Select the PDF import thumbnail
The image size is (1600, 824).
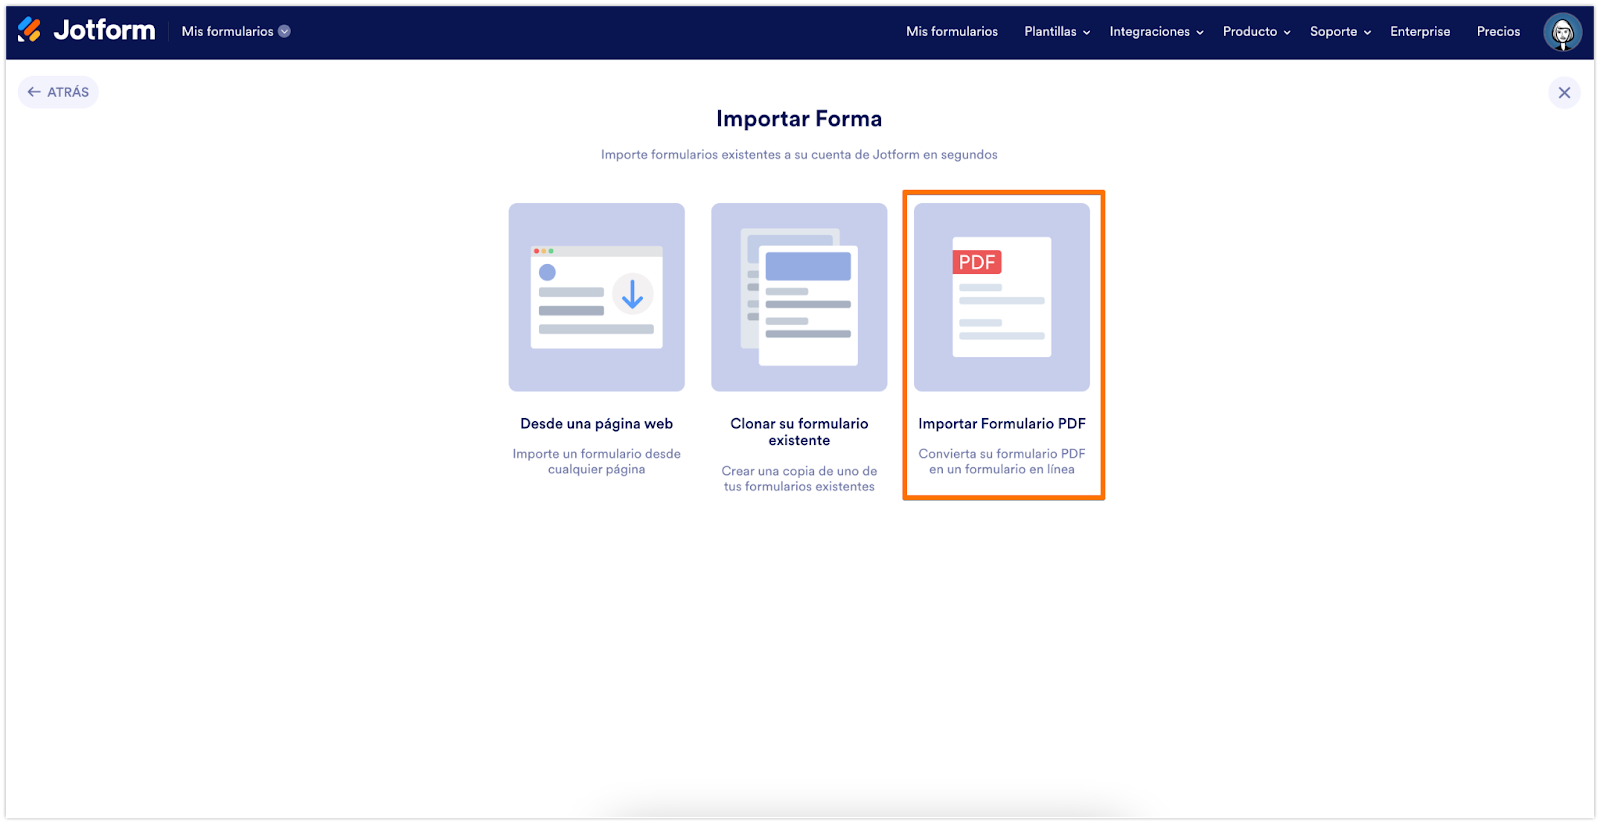click(1002, 297)
